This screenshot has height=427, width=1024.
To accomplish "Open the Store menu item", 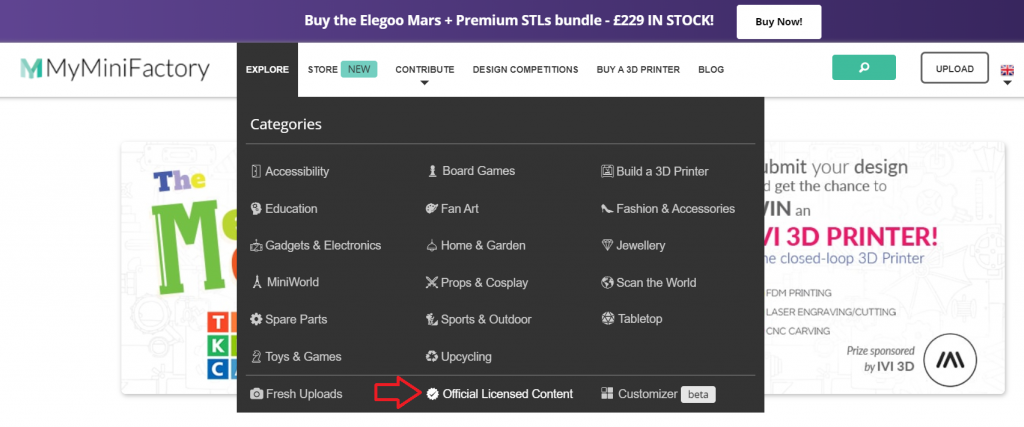I will click(x=323, y=70).
